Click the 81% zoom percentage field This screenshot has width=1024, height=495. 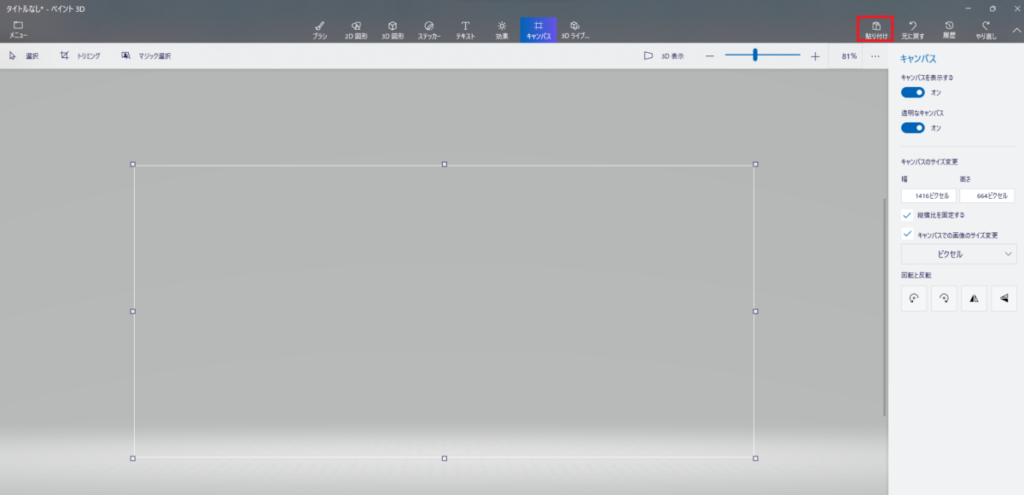coord(848,56)
